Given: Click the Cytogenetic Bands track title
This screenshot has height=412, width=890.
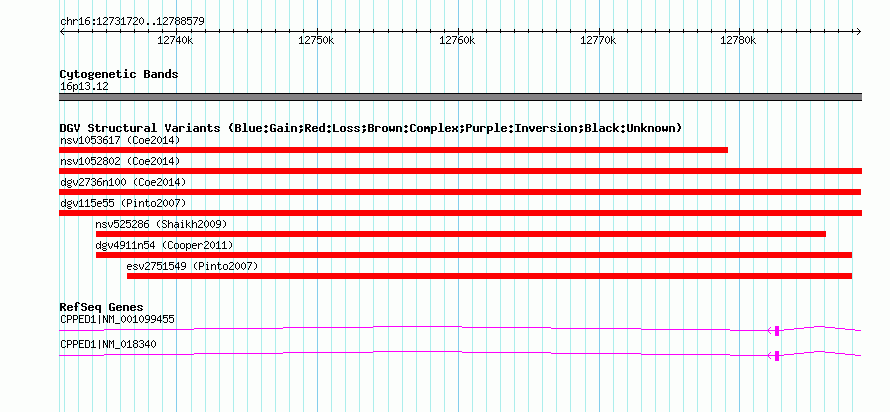Looking at the screenshot, I should [119, 74].
